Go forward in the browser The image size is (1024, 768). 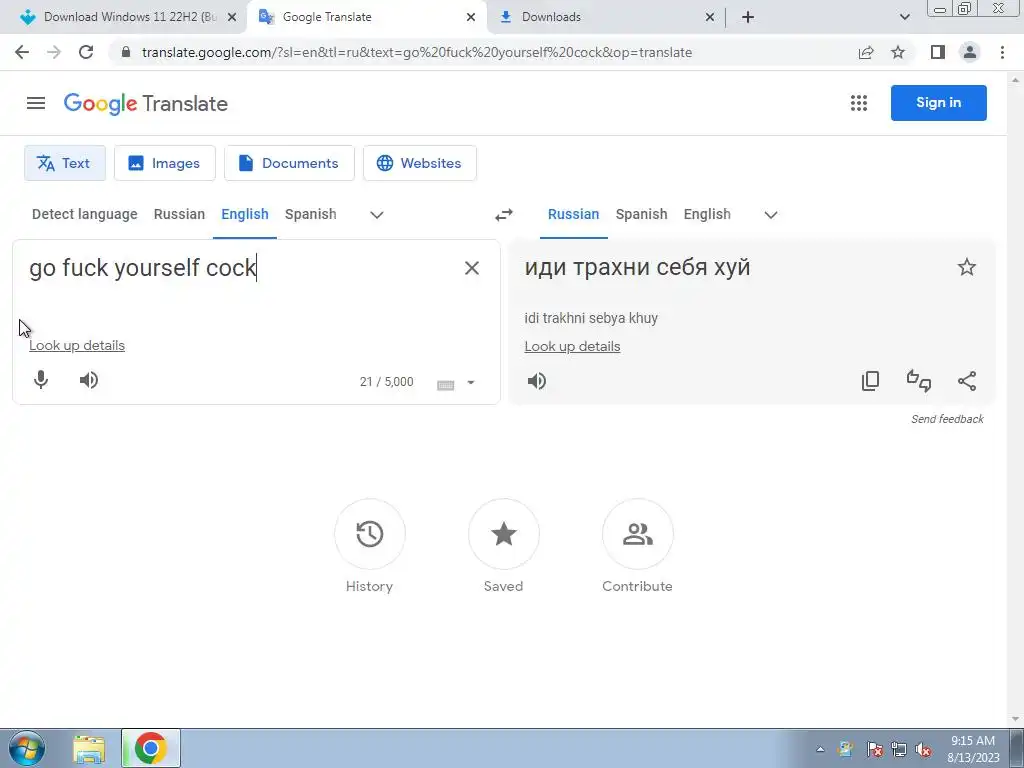pos(54,52)
